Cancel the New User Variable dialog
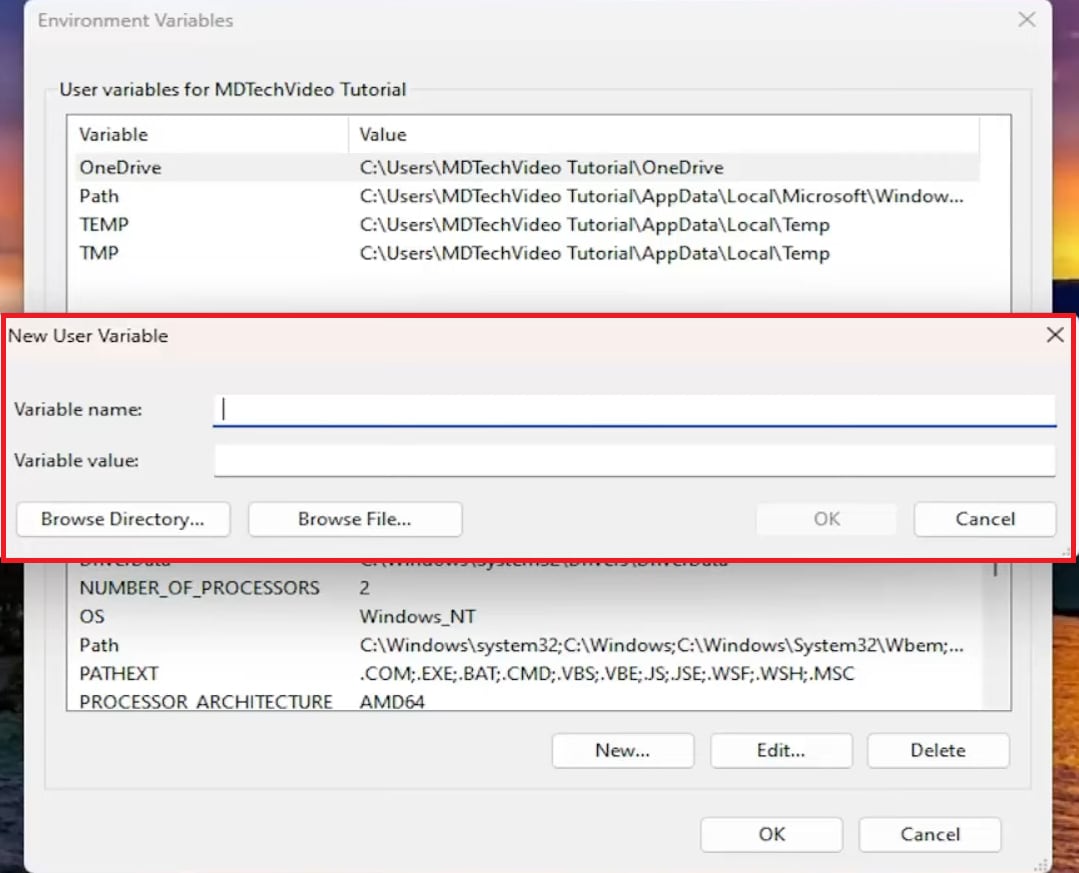 click(985, 519)
